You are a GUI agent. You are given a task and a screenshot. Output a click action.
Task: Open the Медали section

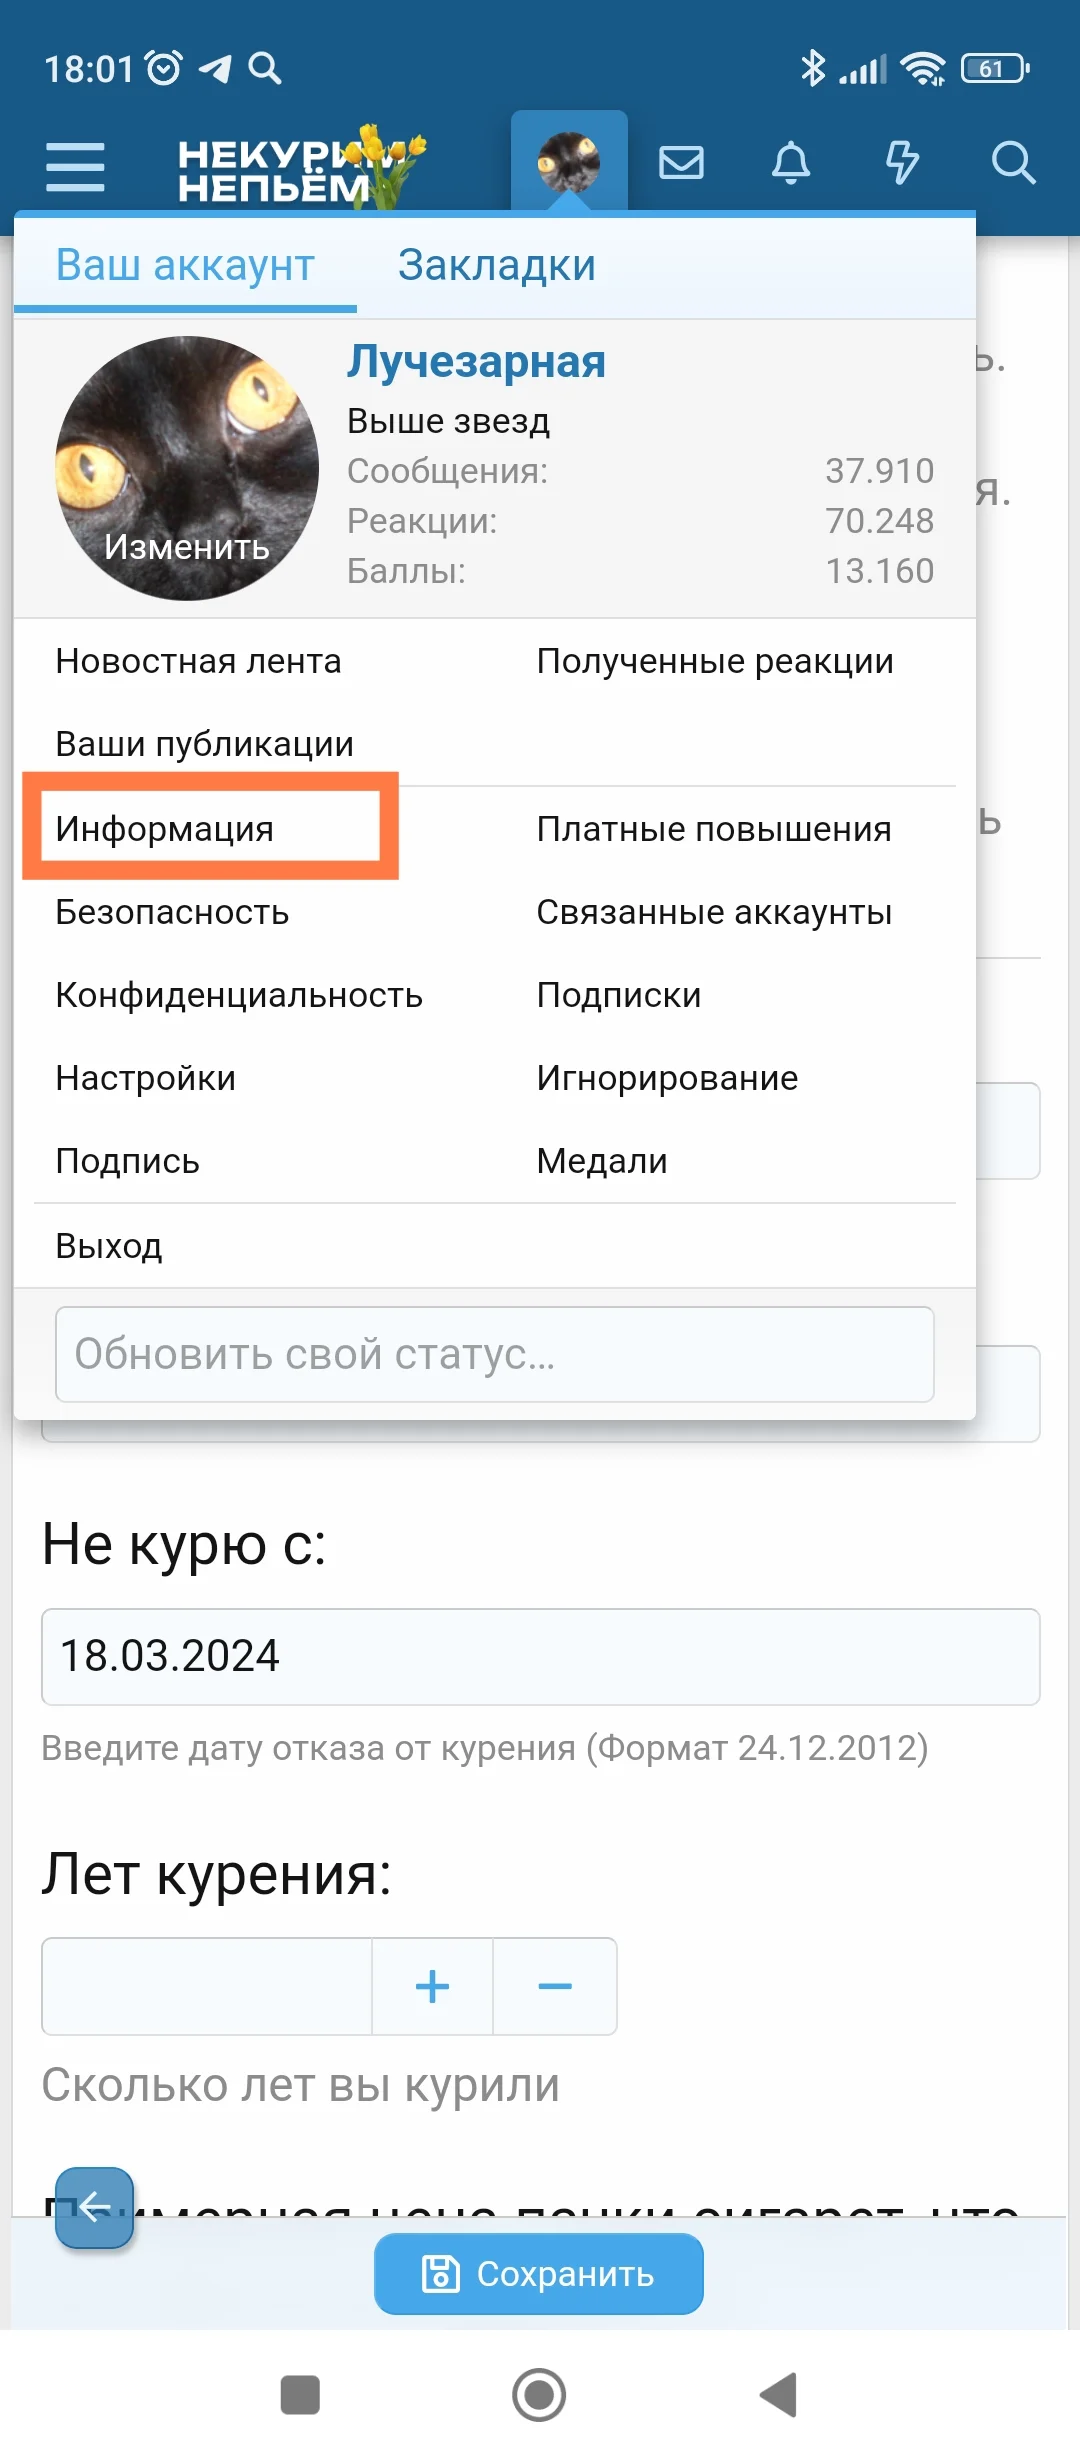pos(601,1160)
